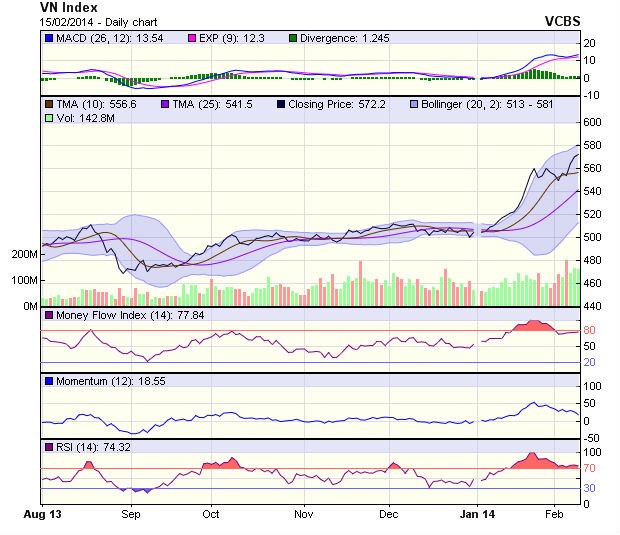Click the VCBS label at top right
This screenshot has height=535, width=620.
click(x=563, y=20)
